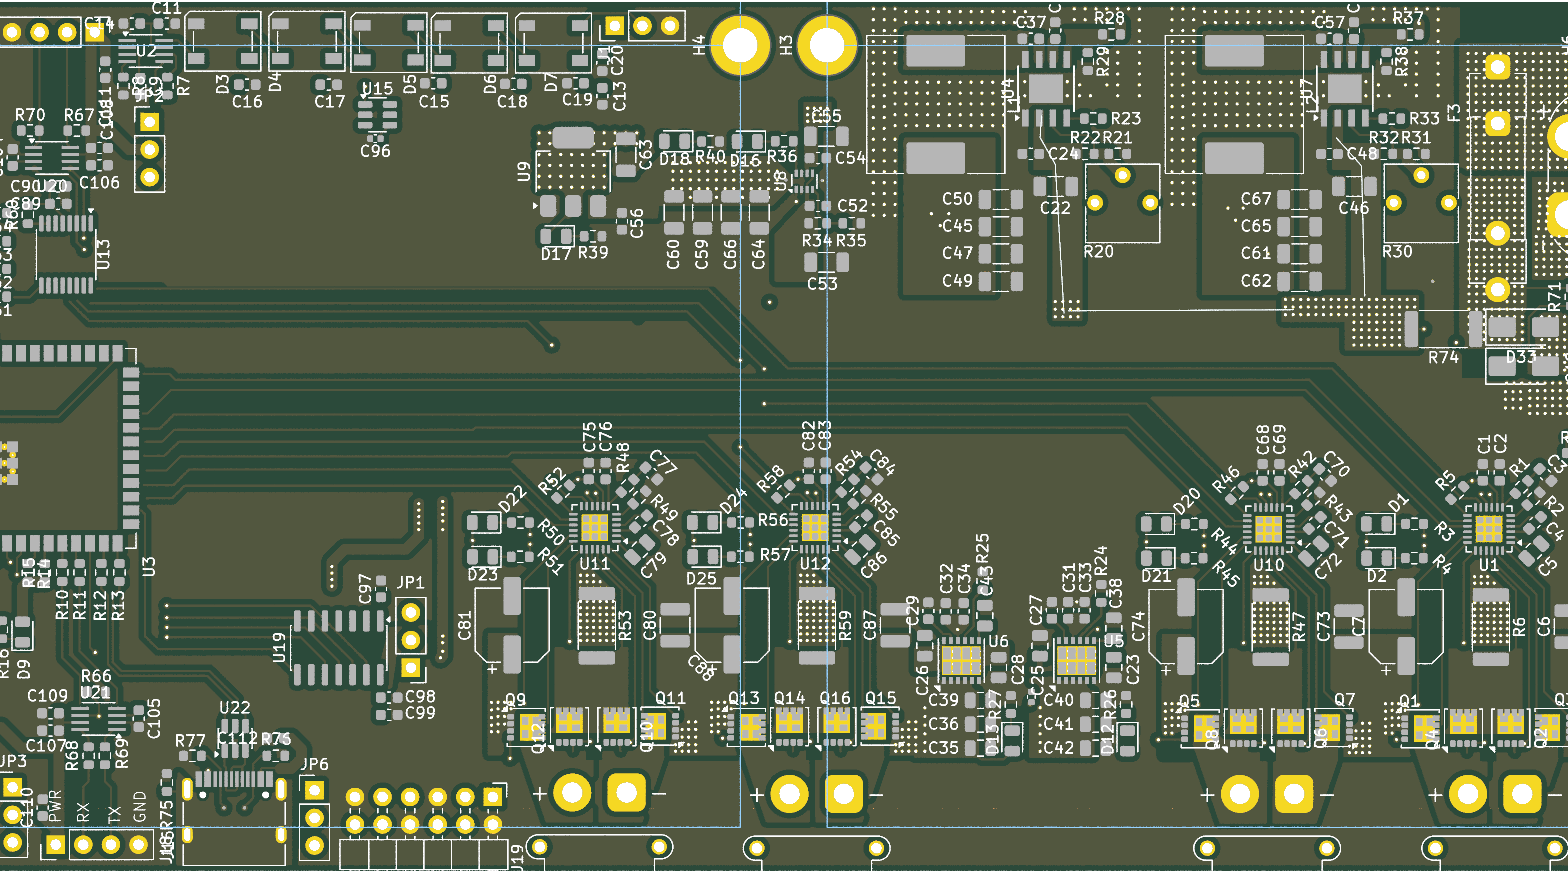Click the middle pad of jumper JP1

(x=410, y=639)
